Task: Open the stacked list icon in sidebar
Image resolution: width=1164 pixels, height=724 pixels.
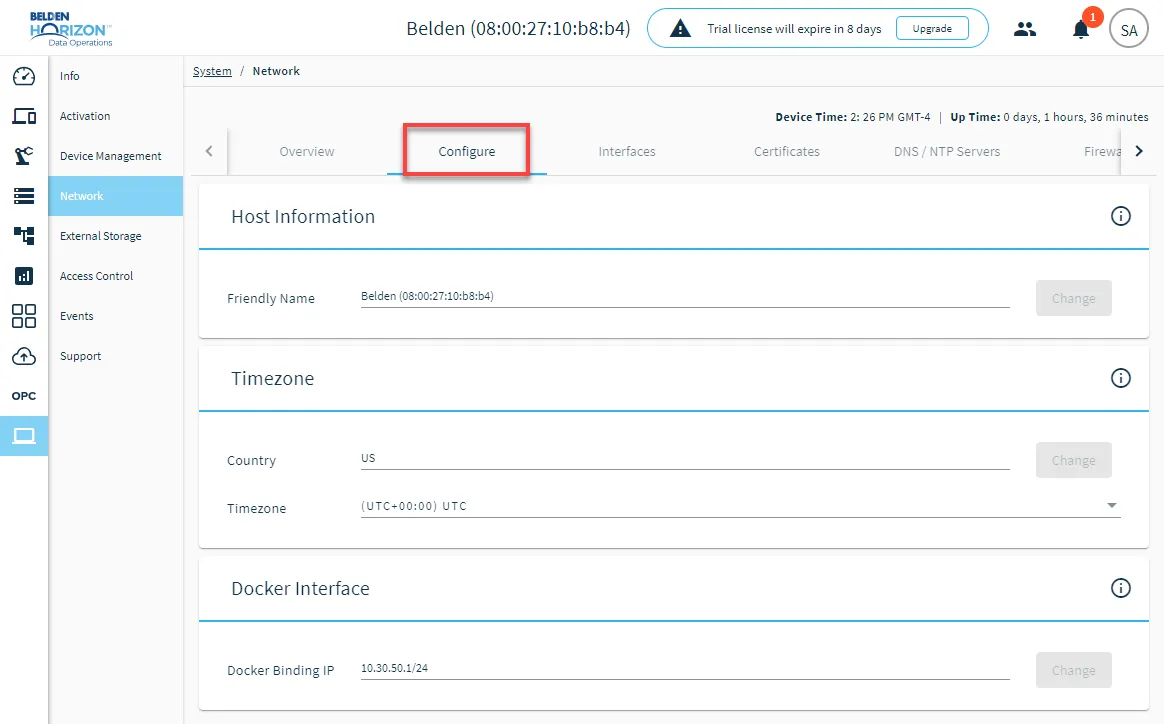Action: tap(24, 196)
